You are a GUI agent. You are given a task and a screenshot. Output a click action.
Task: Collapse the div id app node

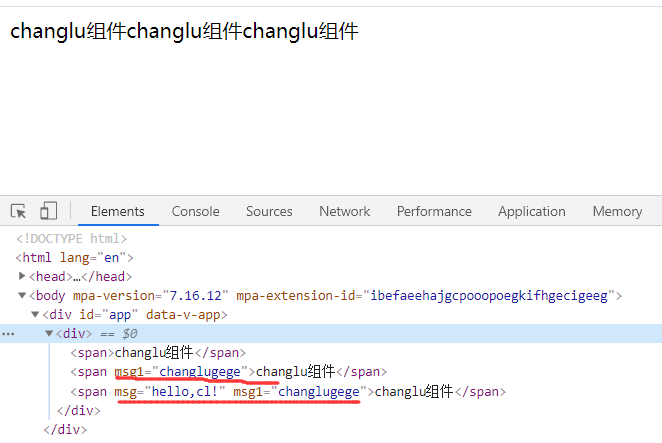[35, 314]
